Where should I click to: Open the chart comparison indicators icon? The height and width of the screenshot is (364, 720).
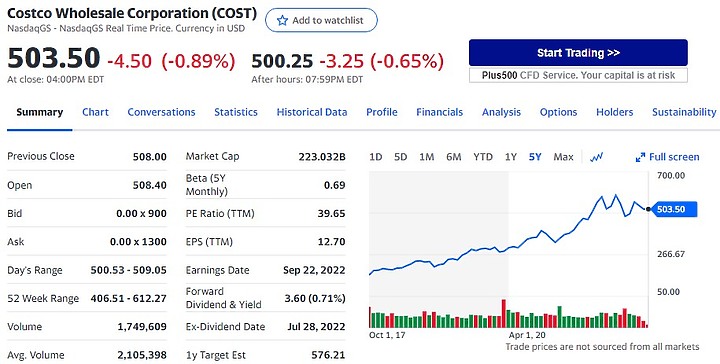[596, 157]
